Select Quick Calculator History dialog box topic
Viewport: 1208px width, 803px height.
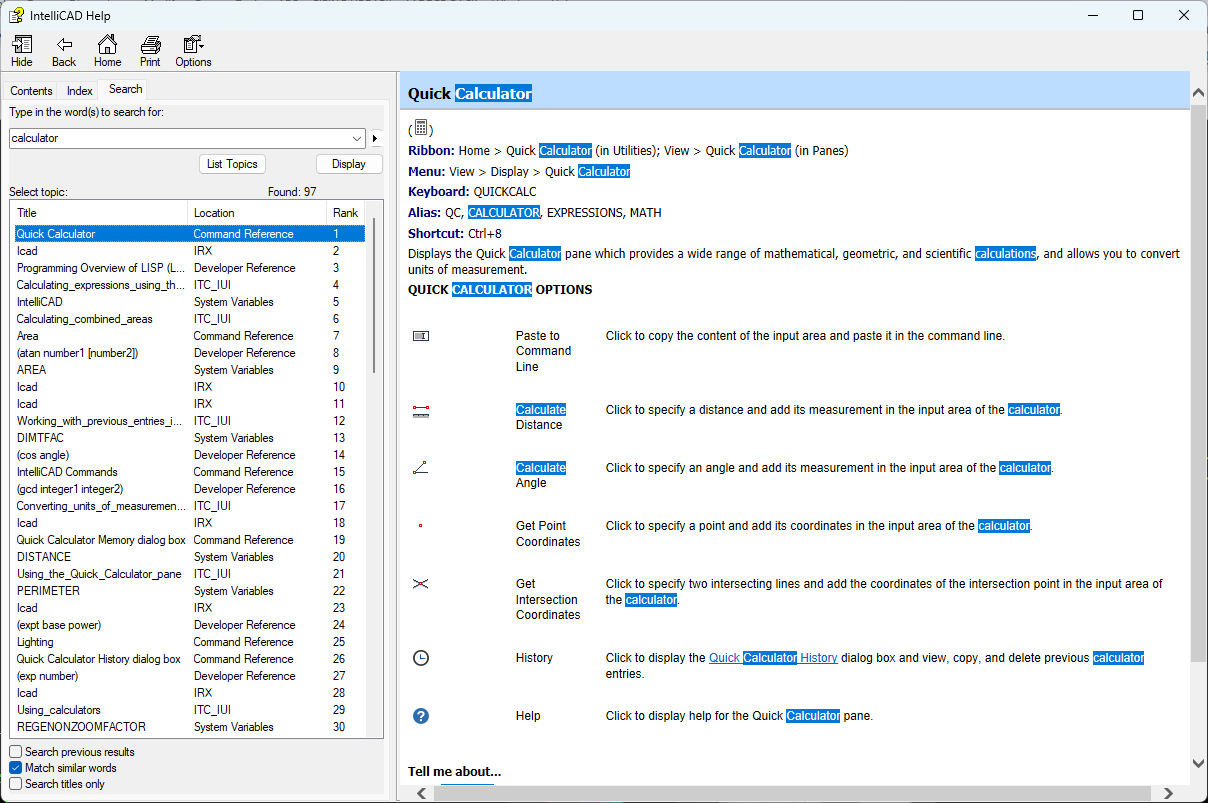[189, 659]
